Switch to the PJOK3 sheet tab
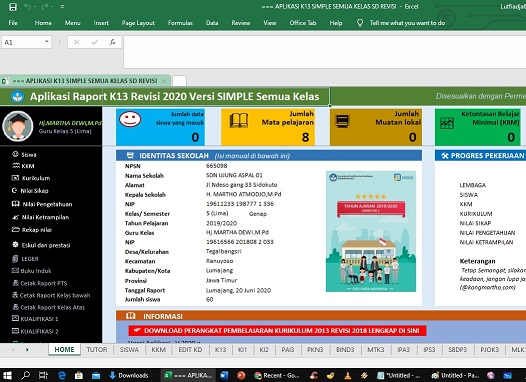 pyautogui.click(x=489, y=349)
